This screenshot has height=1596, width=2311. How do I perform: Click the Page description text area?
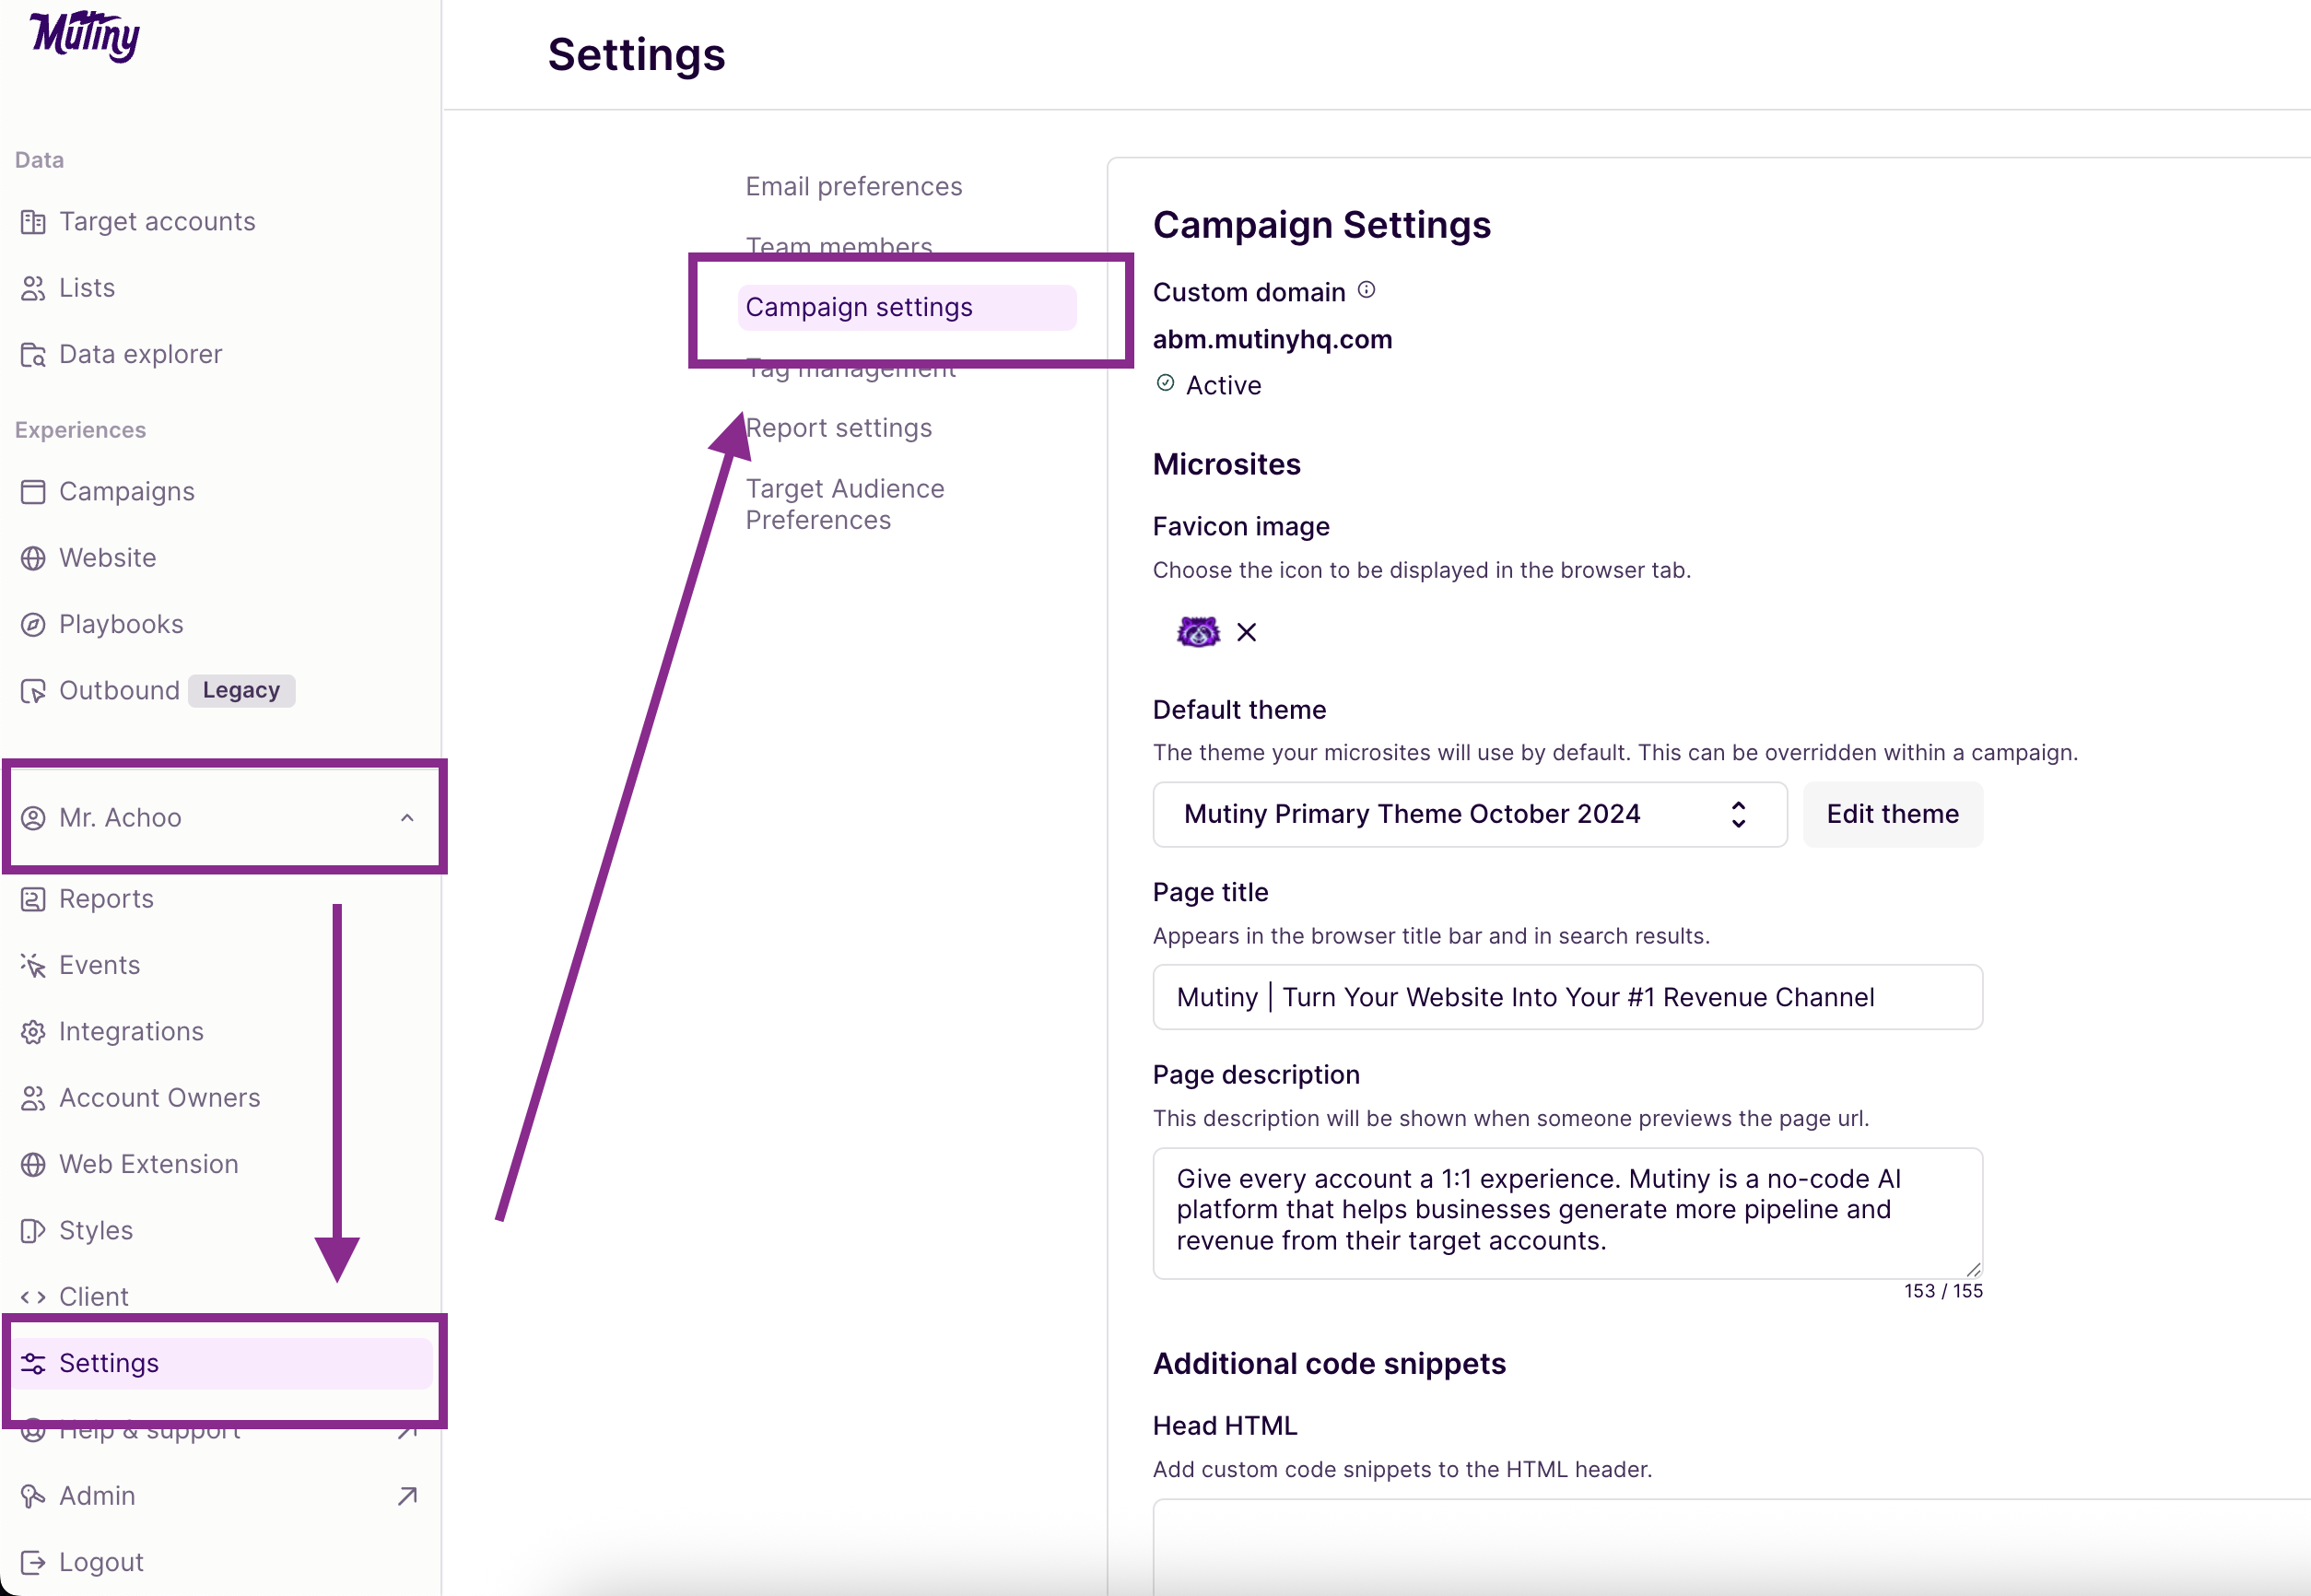tap(1567, 1212)
